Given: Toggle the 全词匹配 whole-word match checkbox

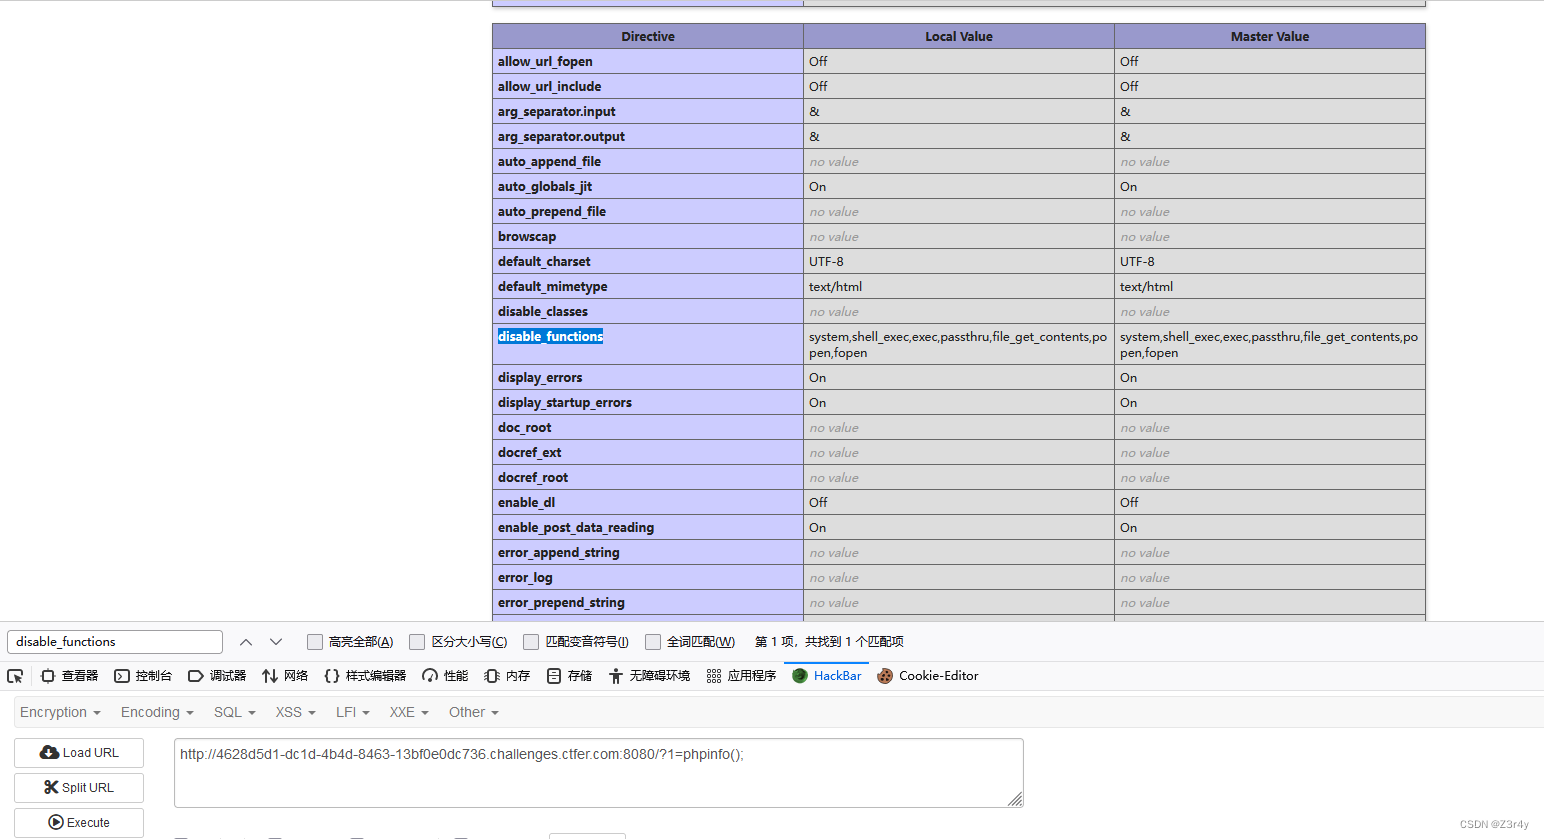Looking at the screenshot, I should click(x=653, y=641).
